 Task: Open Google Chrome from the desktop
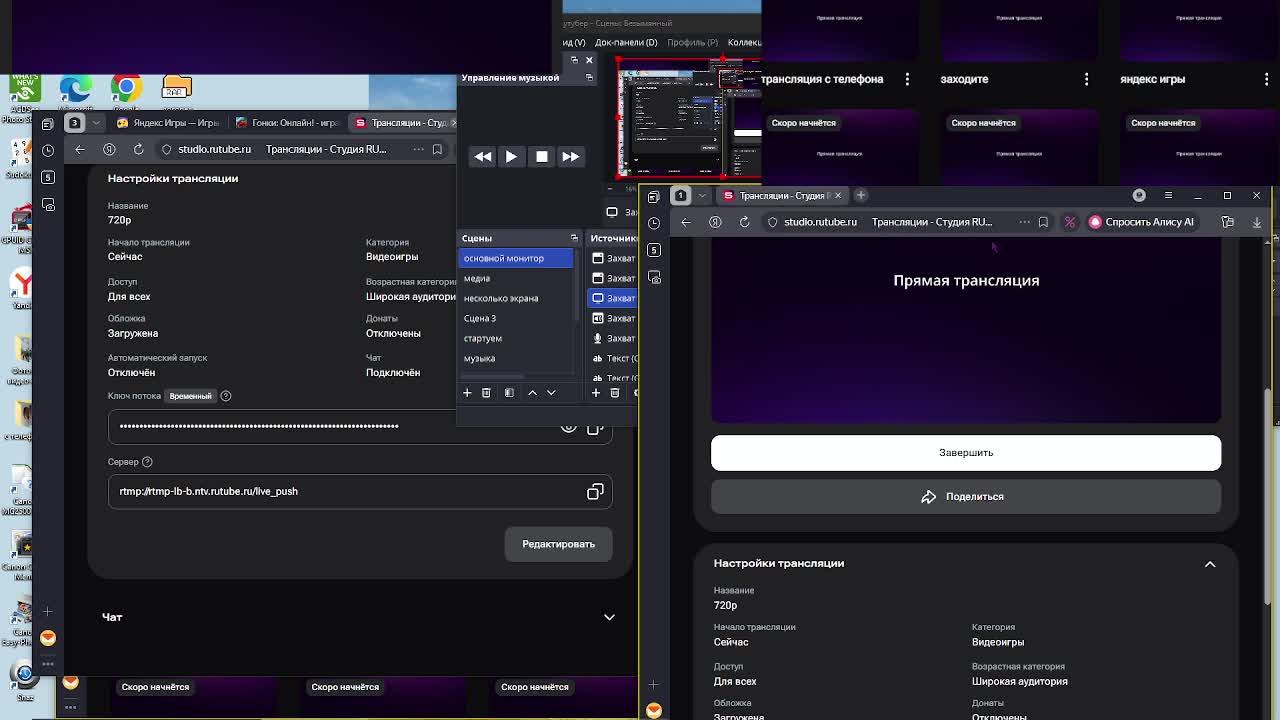click(127, 89)
